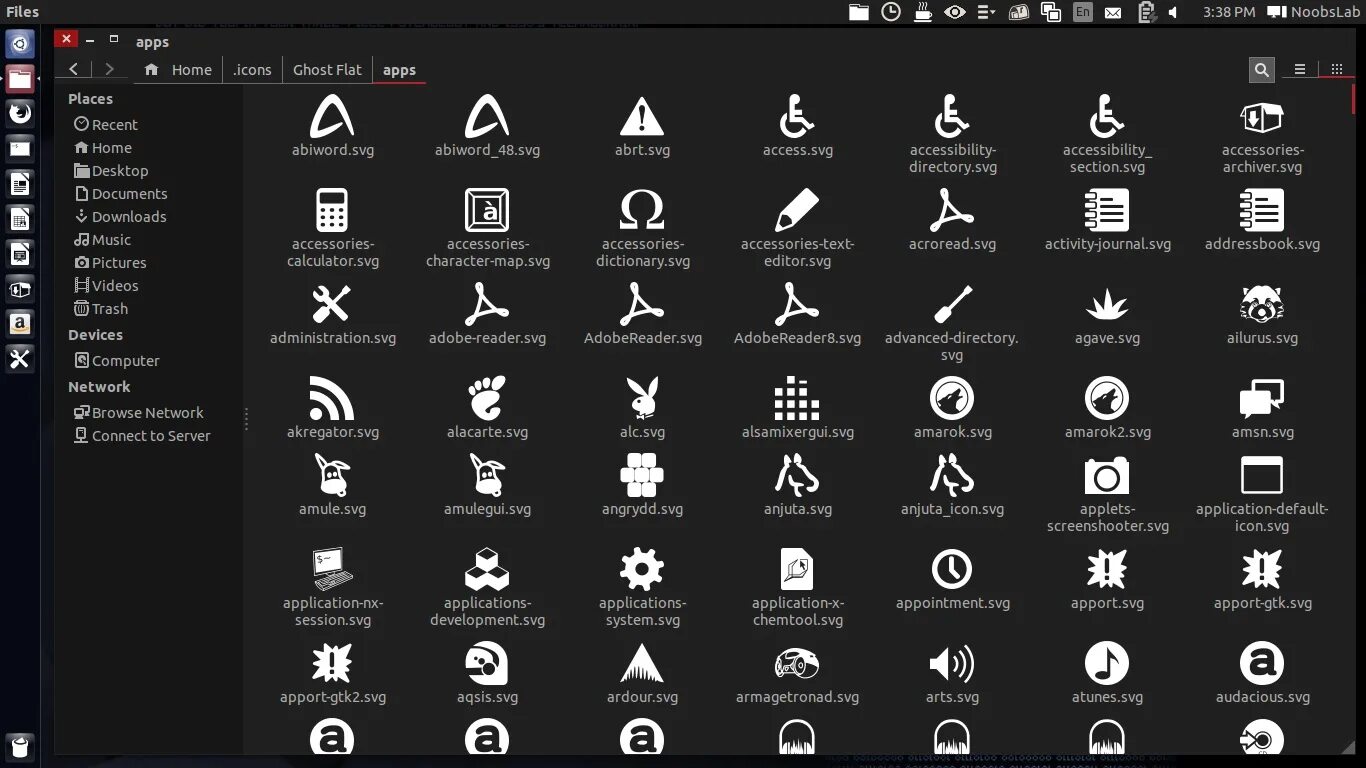Select the audacious.svg icon
Screen dimensions: 1366x768
click(1262, 664)
